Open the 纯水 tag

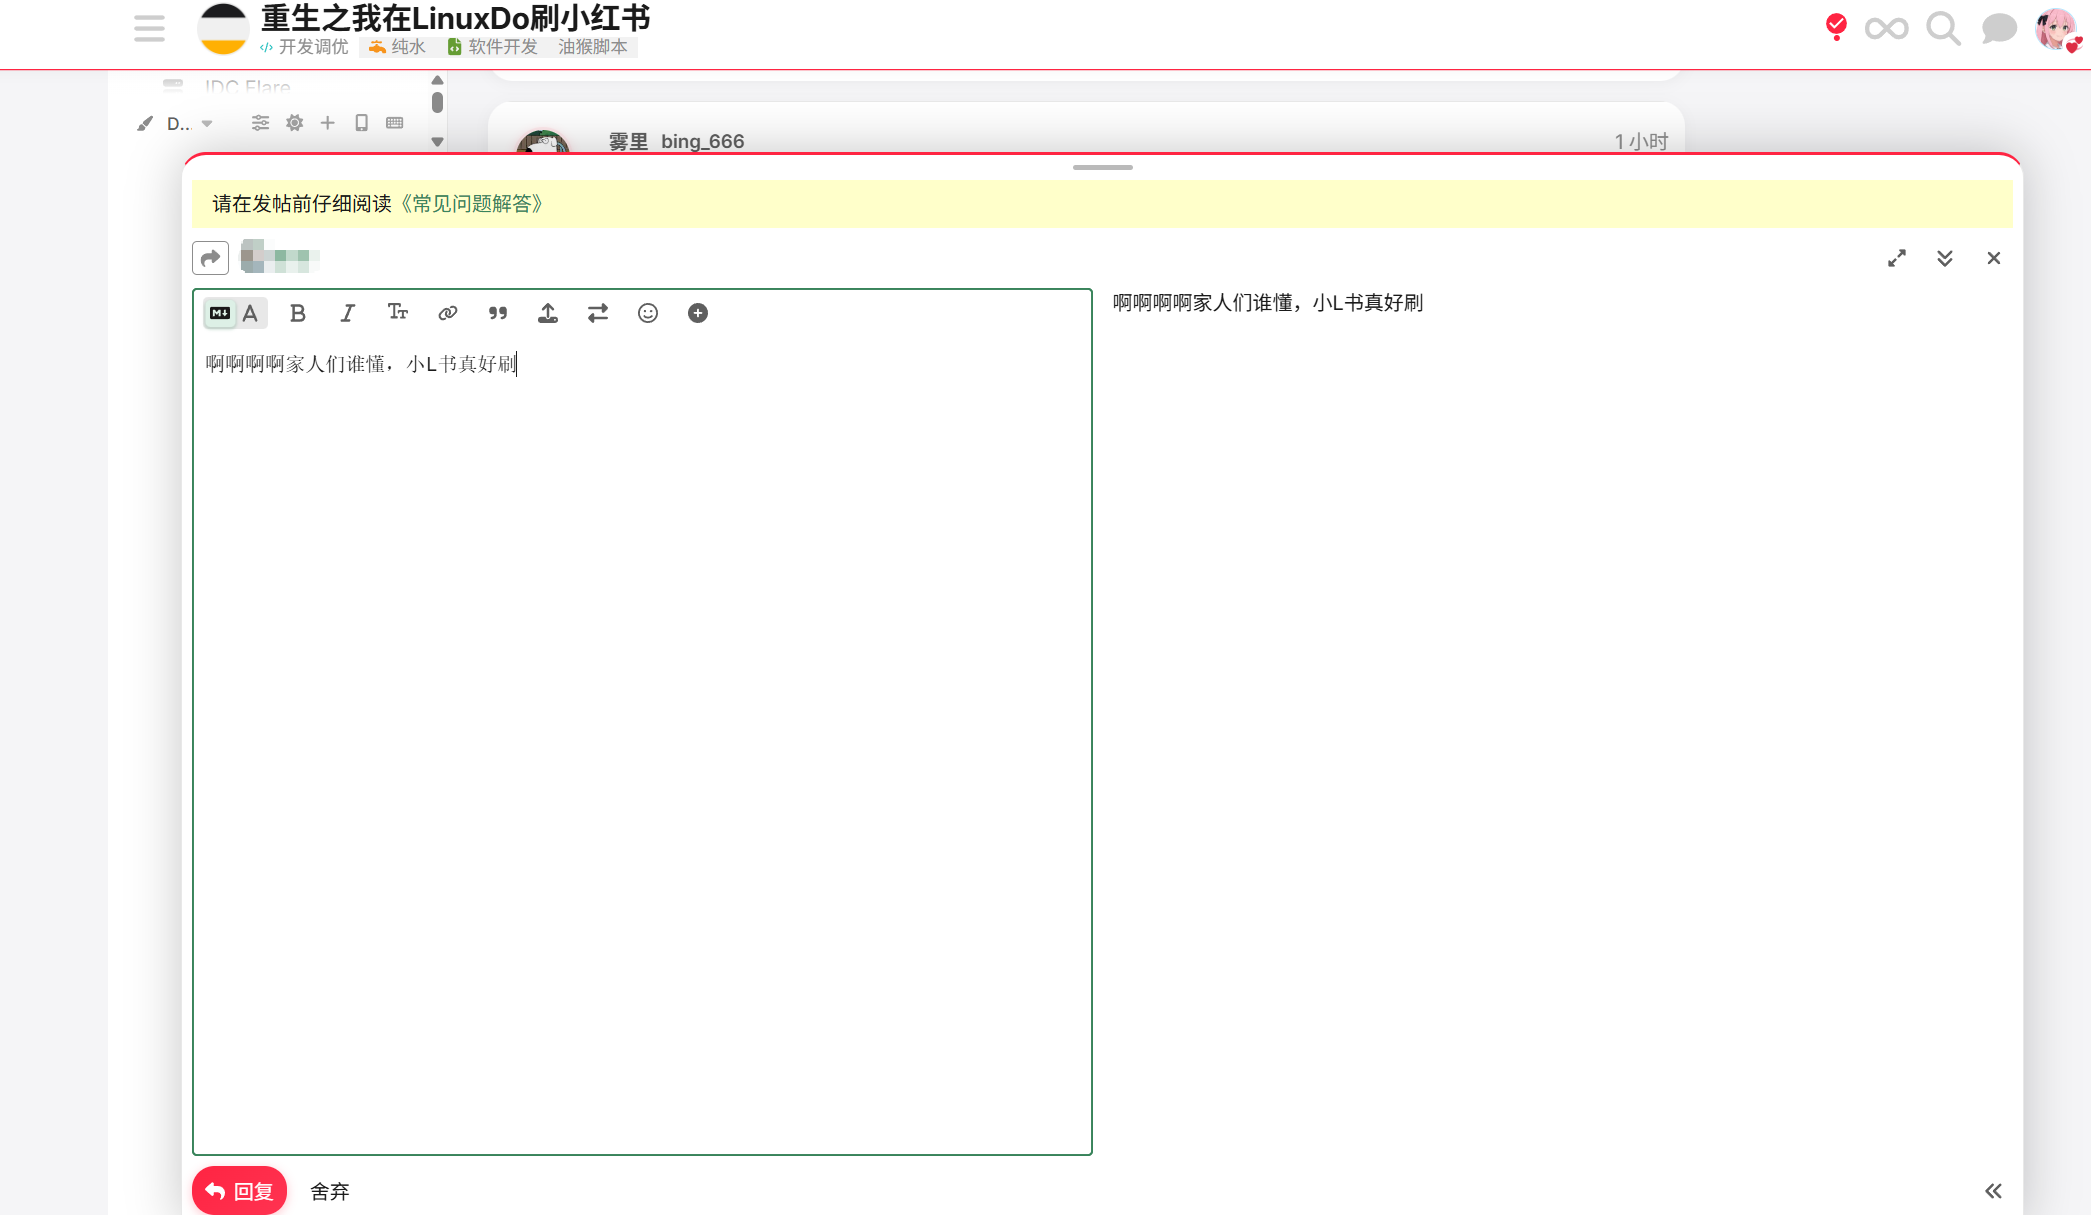[397, 47]
